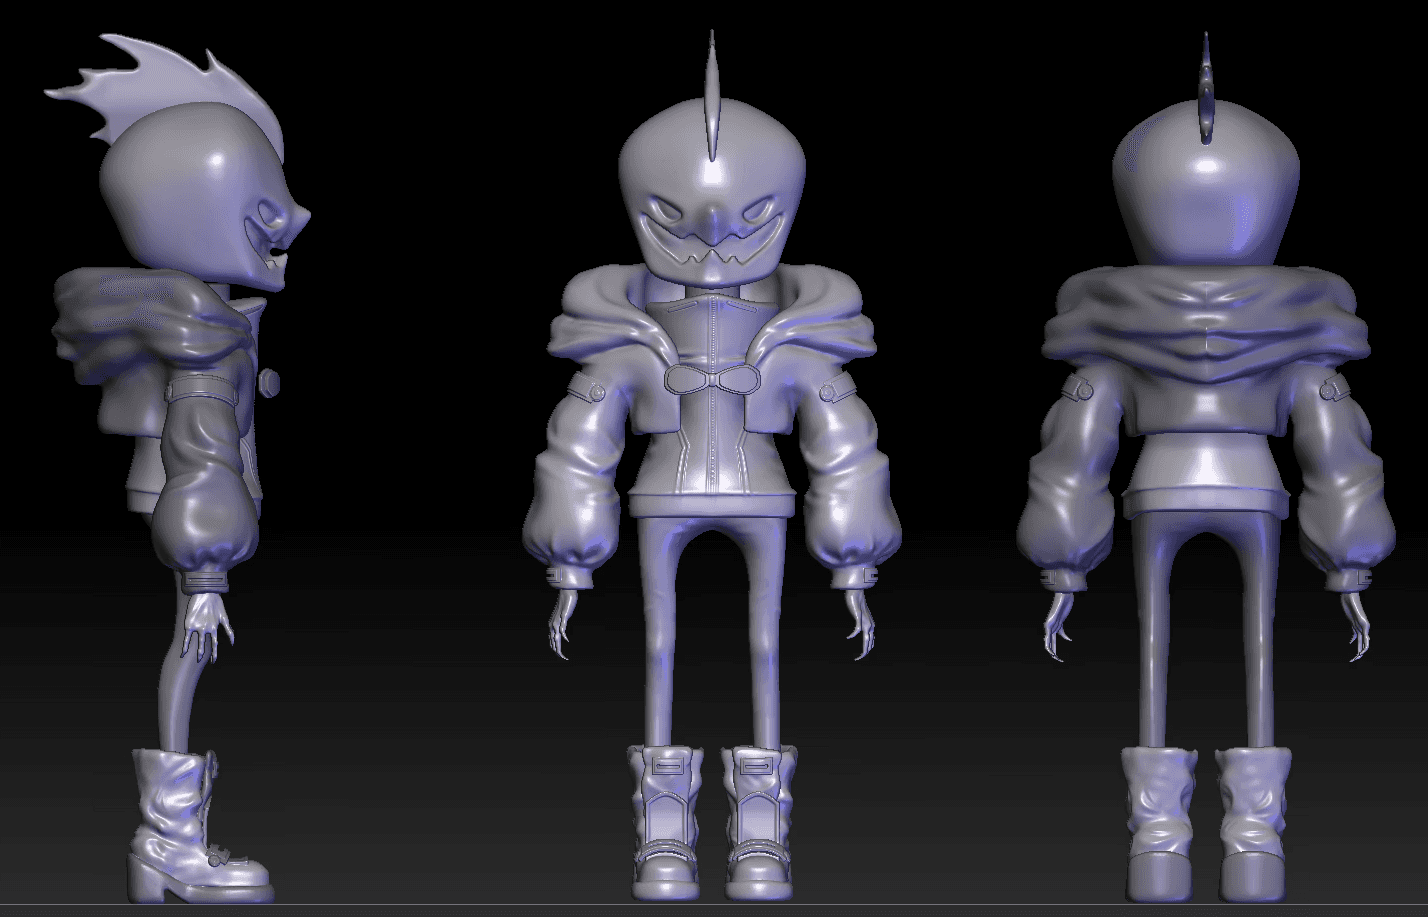1428x917 pixels.
Task: Click the front-view character's head fin
Action: pos(712,95)
